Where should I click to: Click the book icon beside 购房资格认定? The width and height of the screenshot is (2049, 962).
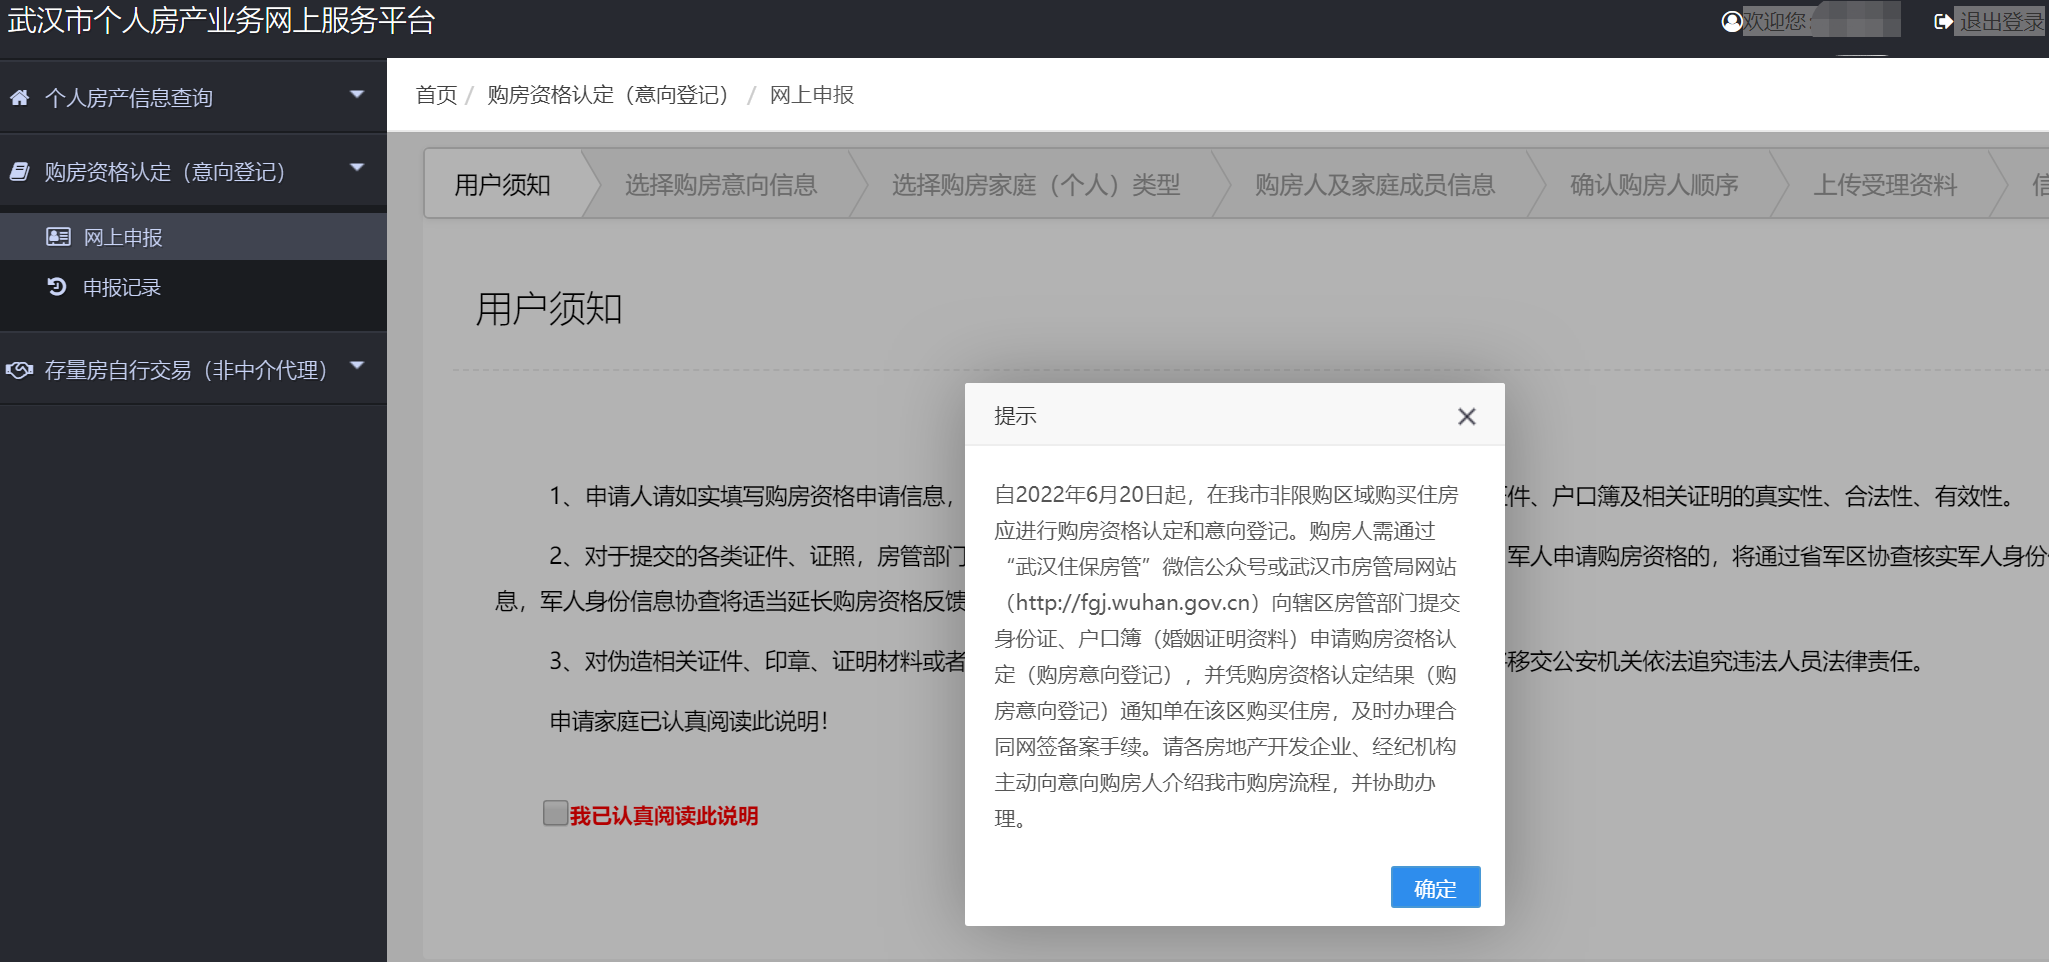19,172
